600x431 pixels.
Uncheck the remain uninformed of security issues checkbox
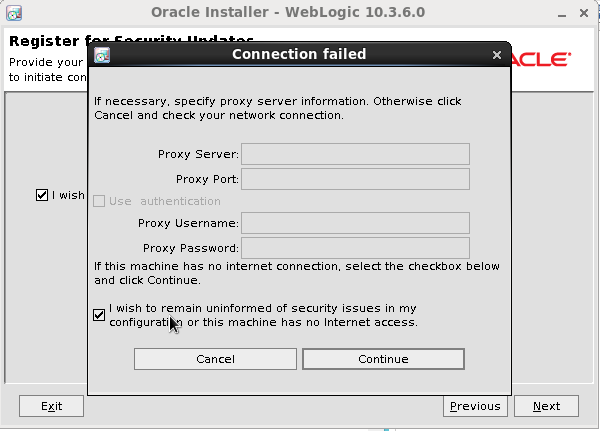click(99, 315)
